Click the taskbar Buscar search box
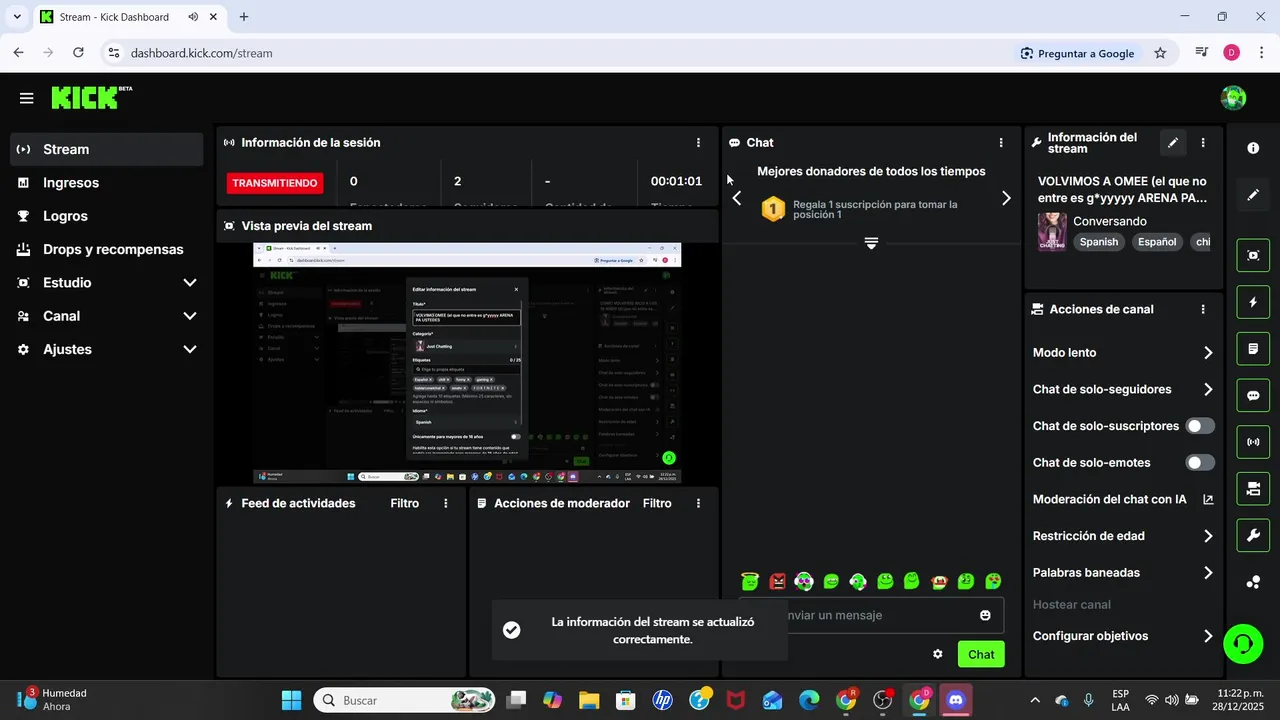1280x720 pixels. tap(404, 700)
